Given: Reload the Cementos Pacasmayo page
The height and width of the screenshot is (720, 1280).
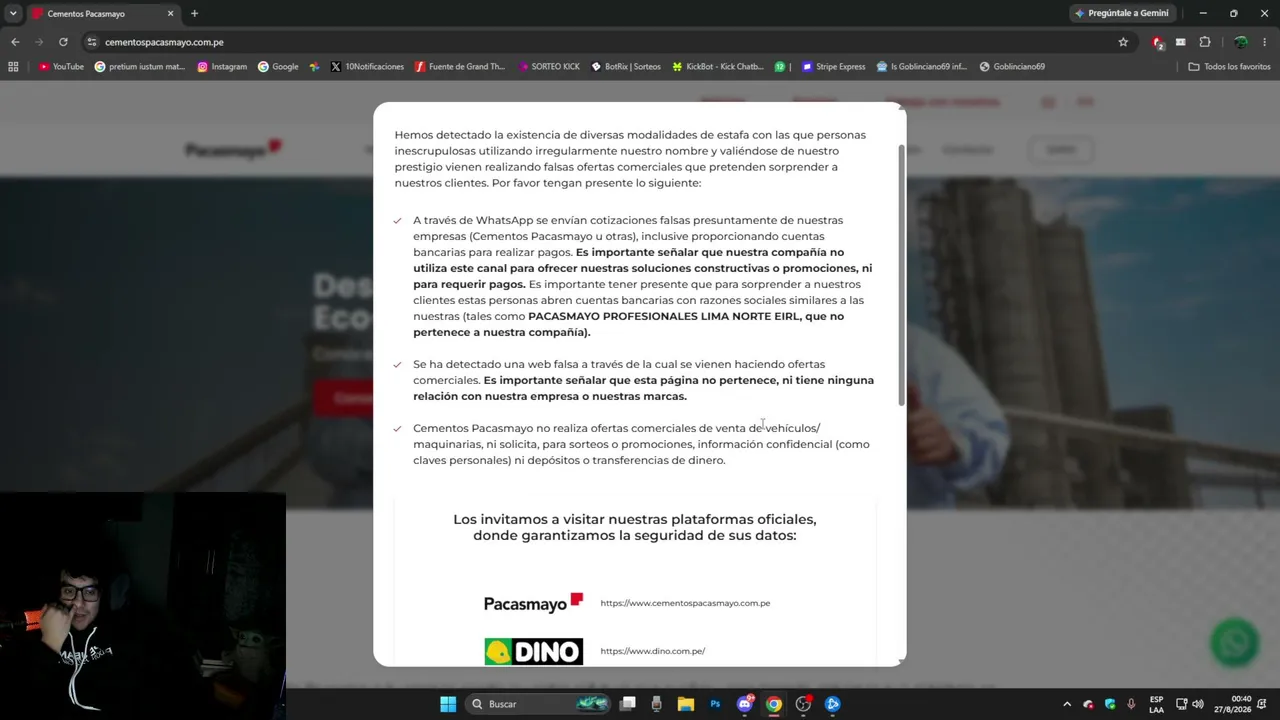Looking at the screenshot, I should 63,42.
